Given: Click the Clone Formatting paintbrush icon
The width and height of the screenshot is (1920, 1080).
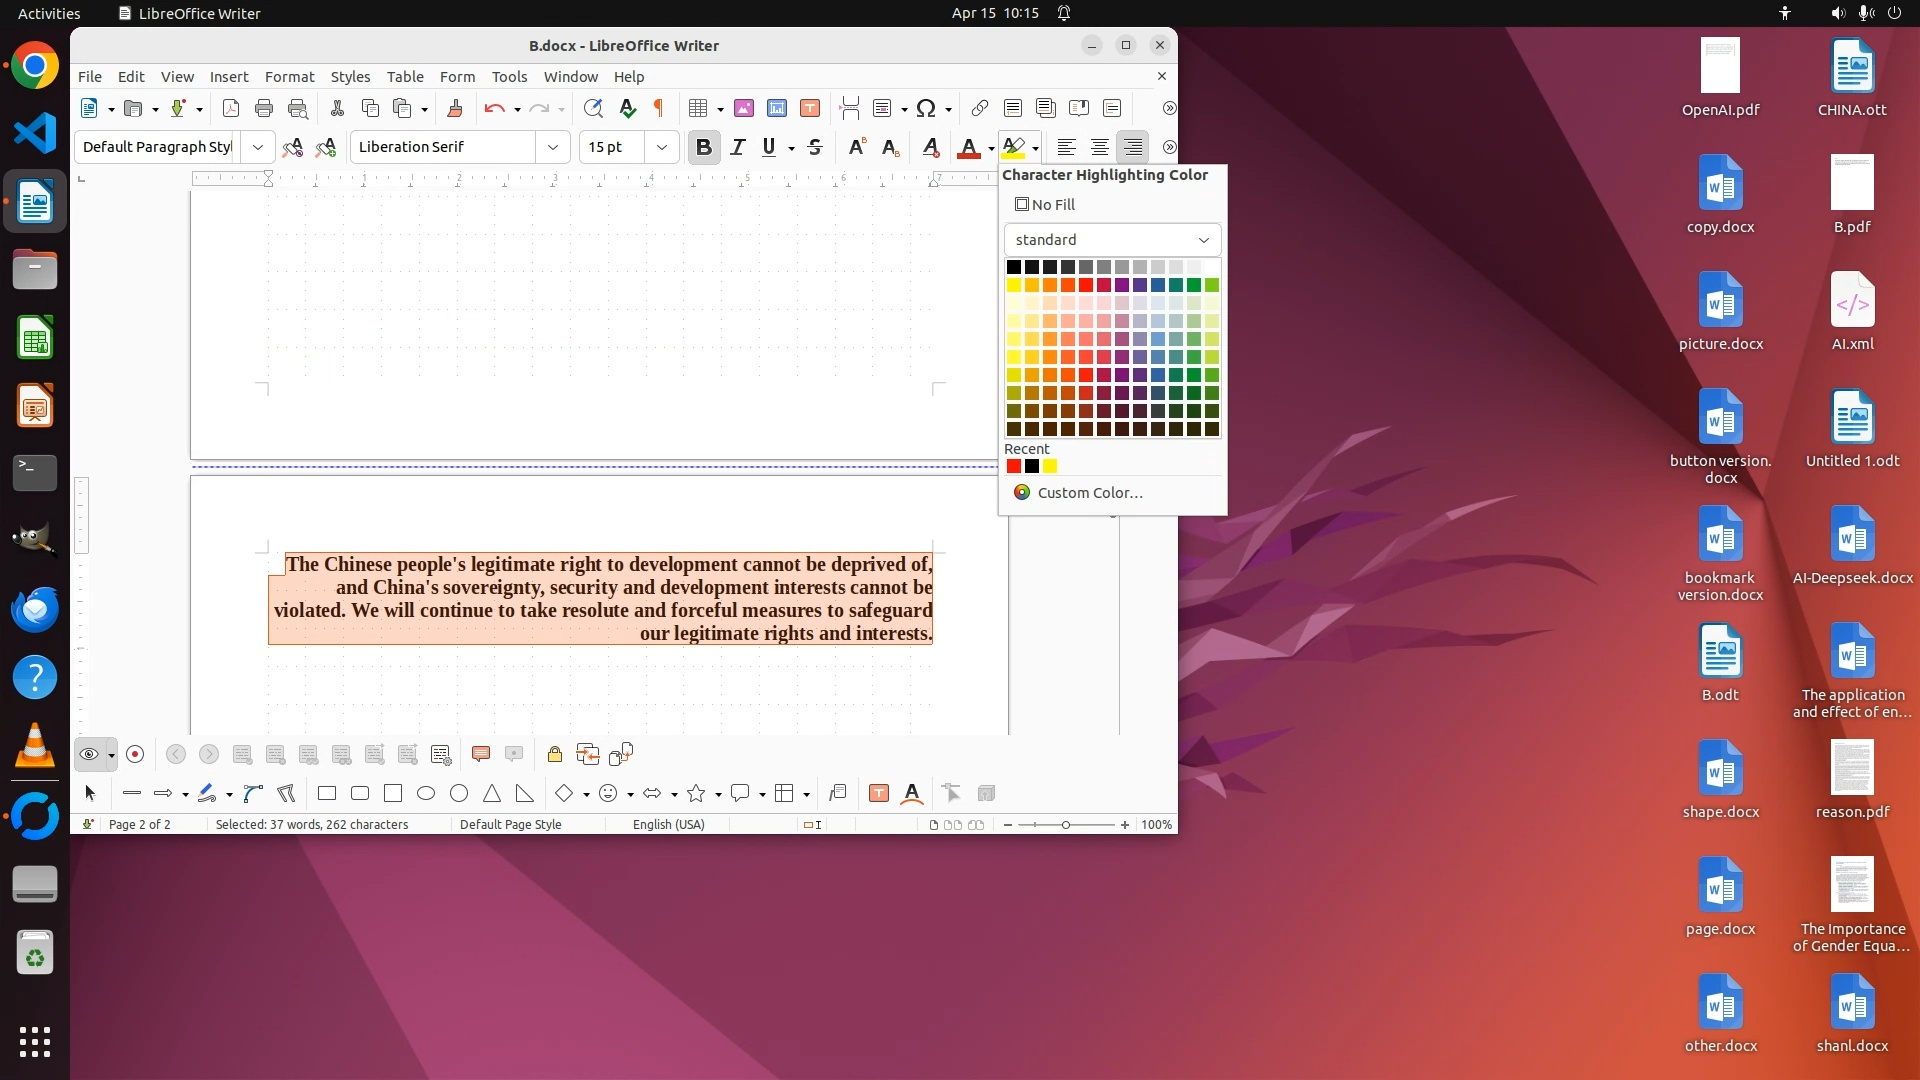Looking at the screenshot, I should [455, 108].
